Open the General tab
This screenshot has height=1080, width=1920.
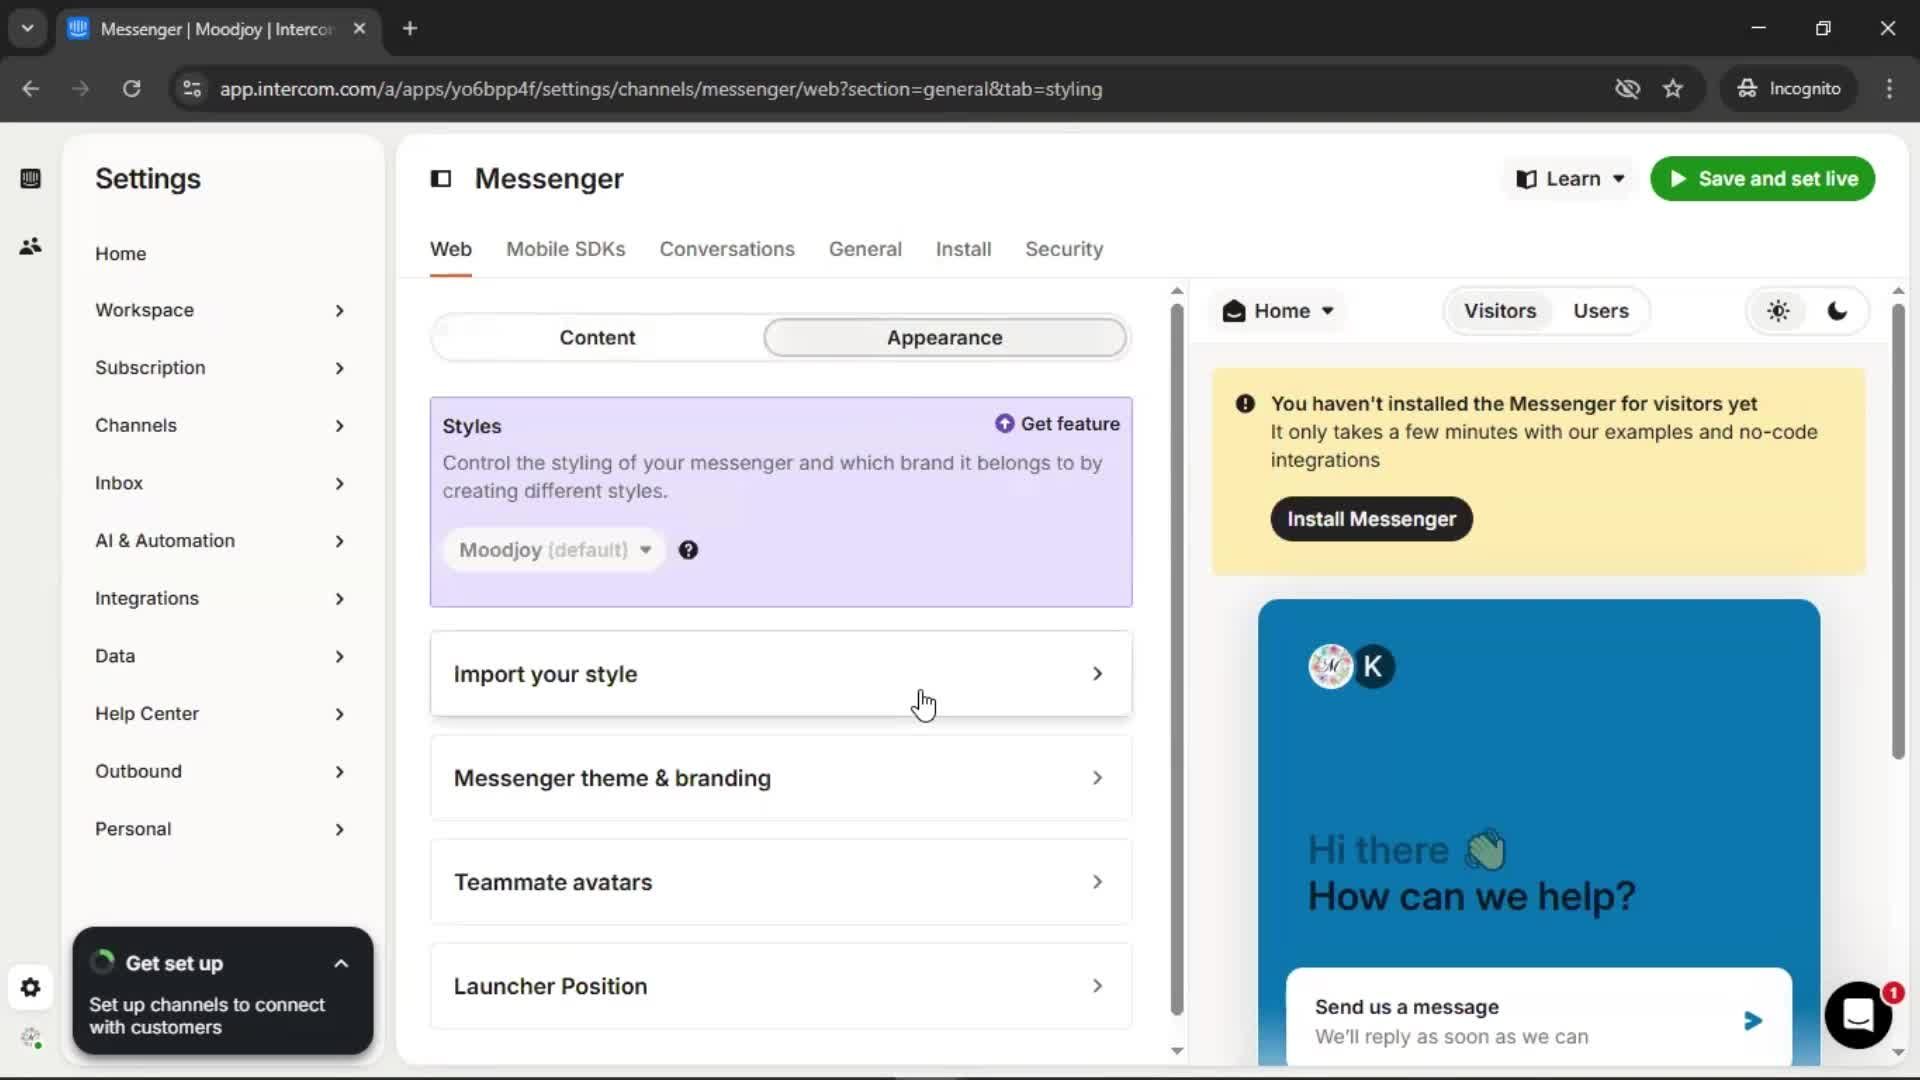pyautogui.click(x=865, y=249)
